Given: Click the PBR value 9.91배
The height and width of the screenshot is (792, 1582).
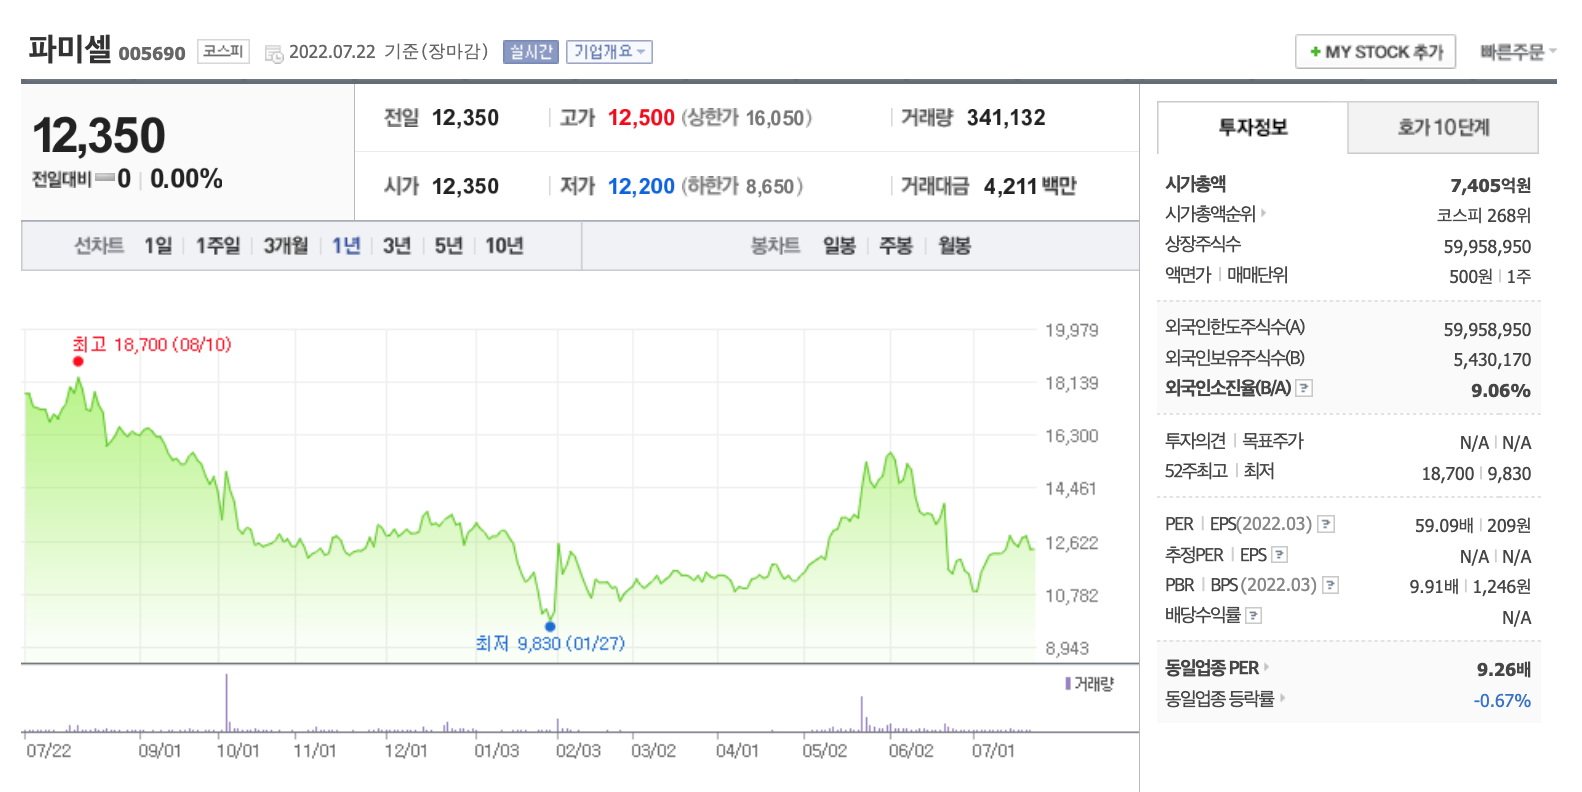Looking at the screenshot, I should (x=1434, y=587).
